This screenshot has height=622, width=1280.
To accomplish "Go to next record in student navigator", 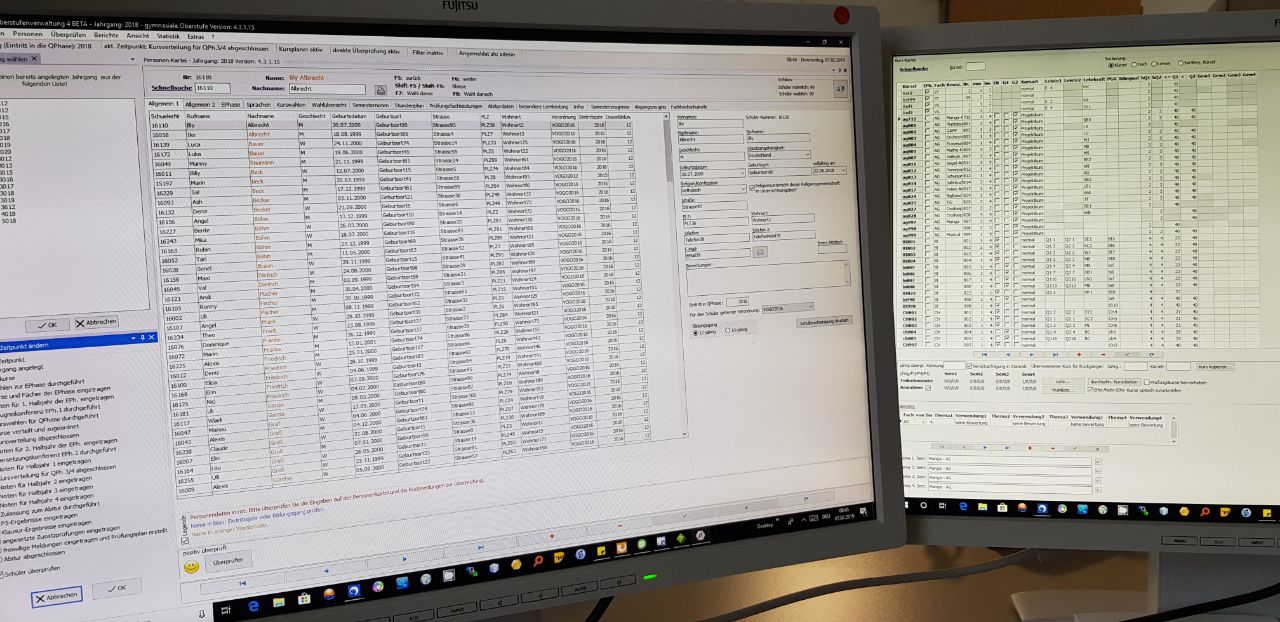I will (x=405, y=559).
